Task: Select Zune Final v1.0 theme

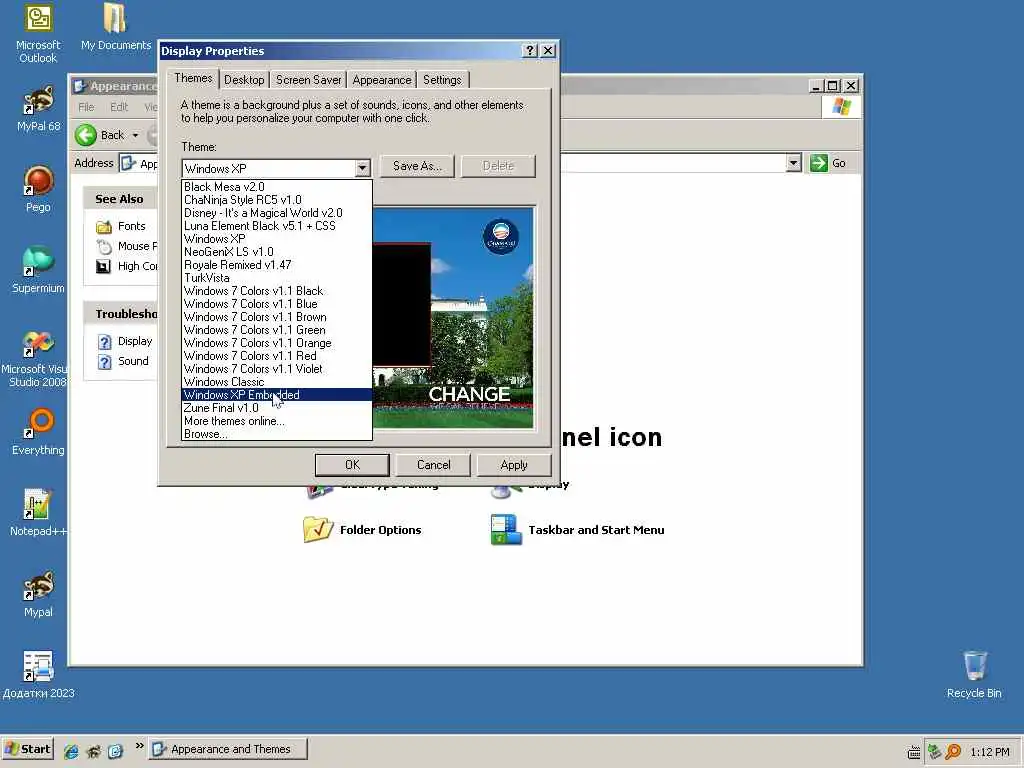Action: 276,408
